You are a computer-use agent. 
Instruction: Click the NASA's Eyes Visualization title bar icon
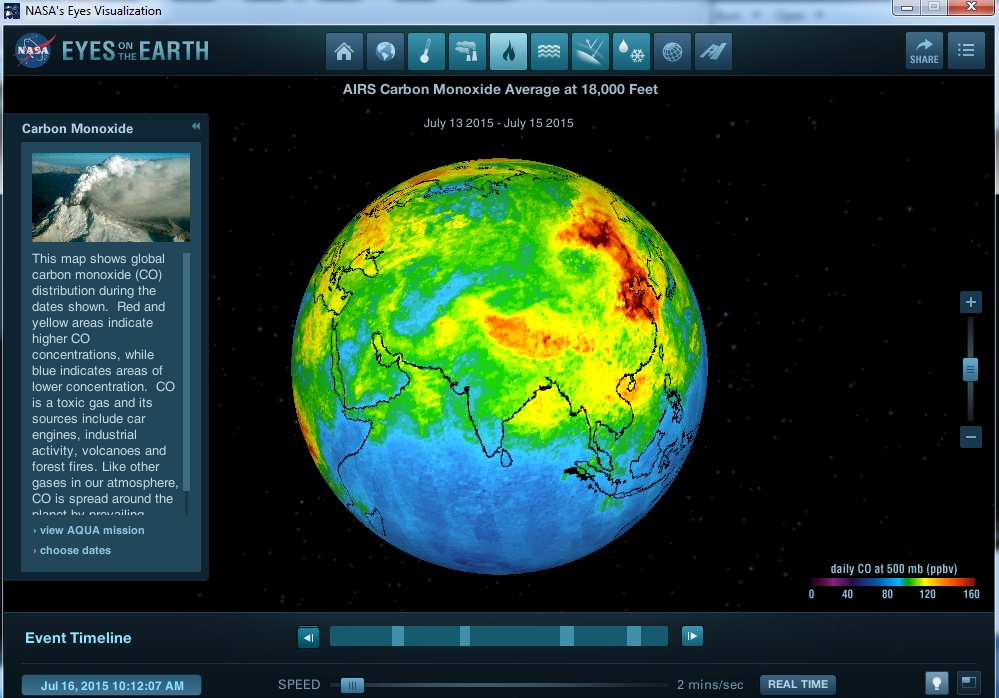(x=12, y=11)
